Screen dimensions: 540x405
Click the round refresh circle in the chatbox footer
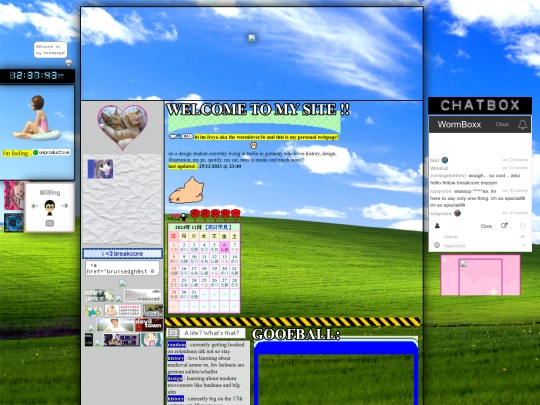pos(522,226)
